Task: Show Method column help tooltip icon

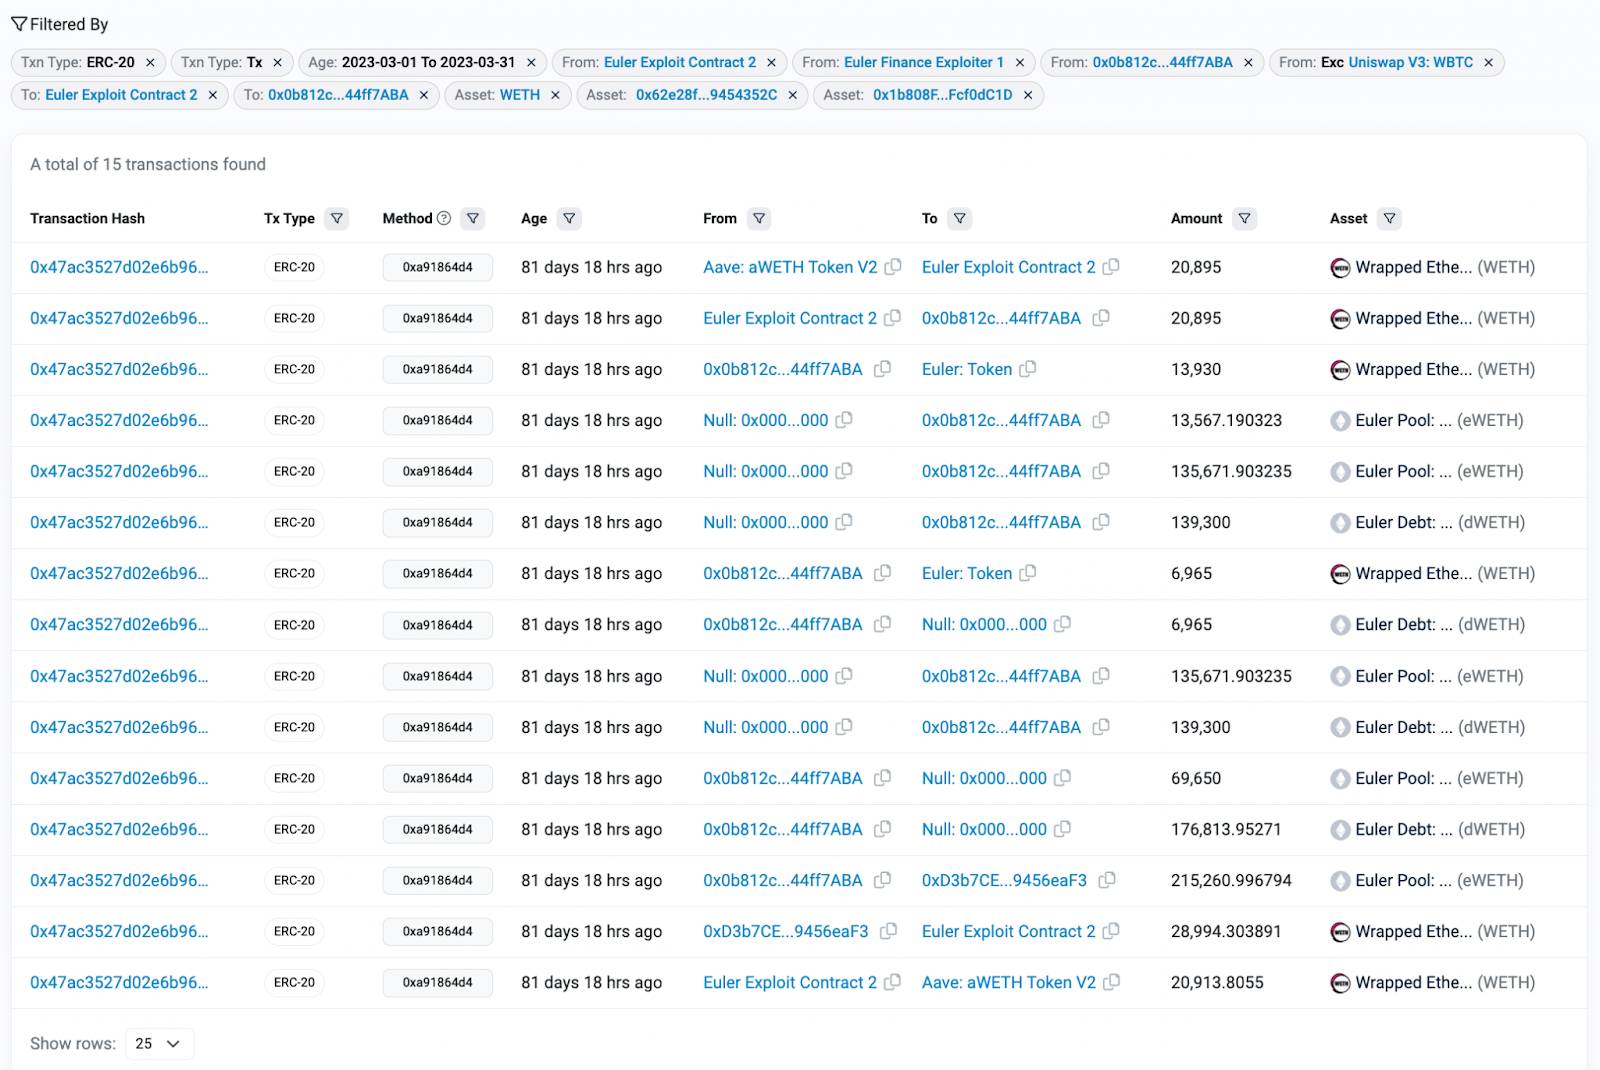Action: pos(444,218)
